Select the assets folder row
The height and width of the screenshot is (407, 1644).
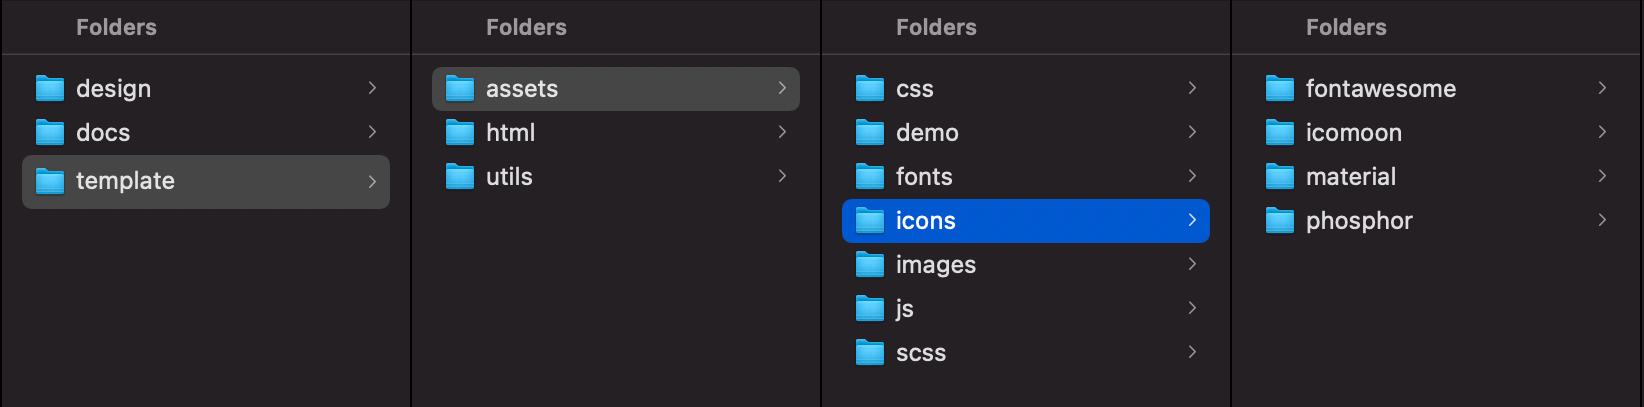coord(615,89)
